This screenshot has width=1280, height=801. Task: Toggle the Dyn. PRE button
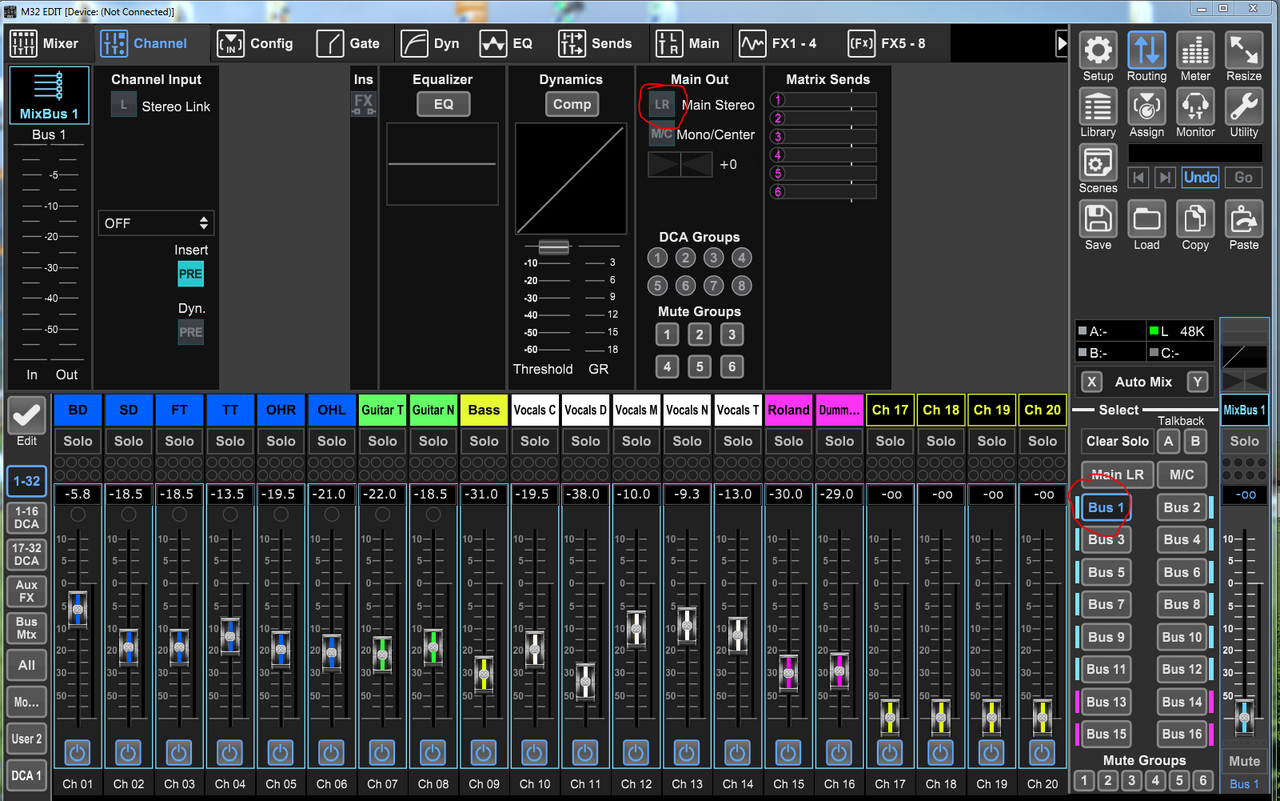coord(190,331)
